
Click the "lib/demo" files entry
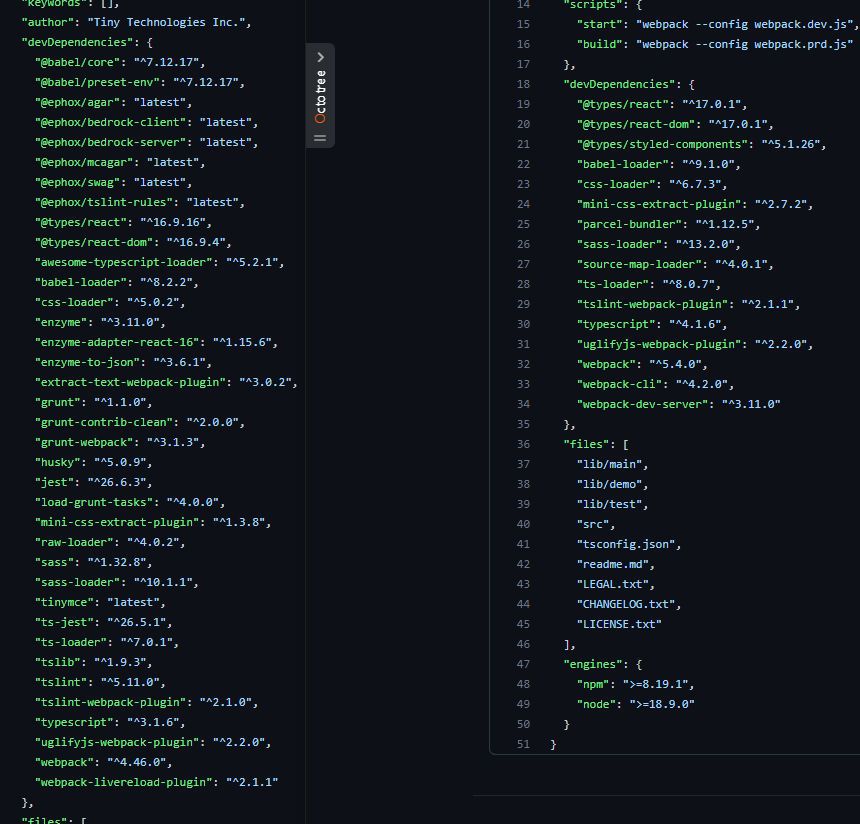(x=609, y=484)
